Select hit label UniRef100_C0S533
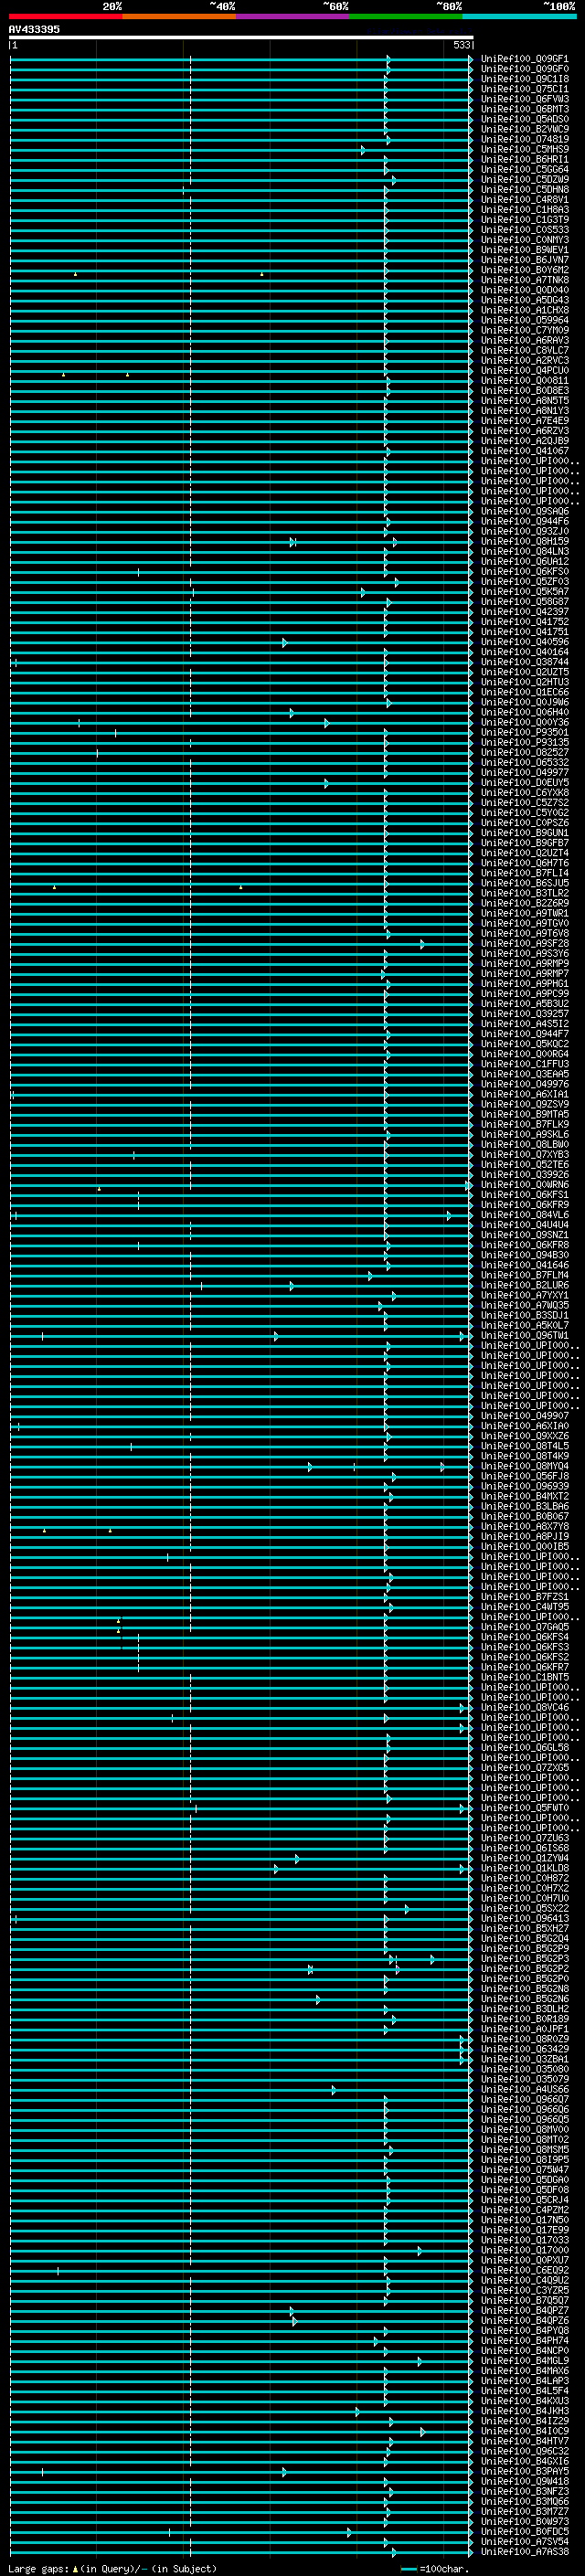 point(525,229)
